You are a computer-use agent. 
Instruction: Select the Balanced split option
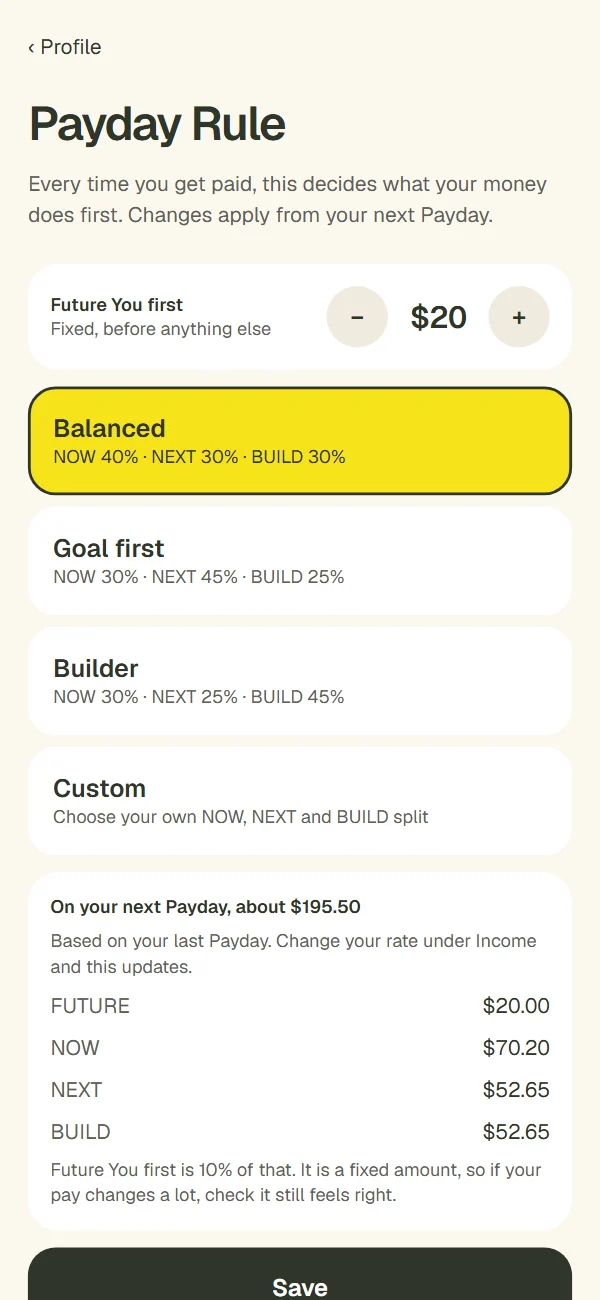pyautogui.click(x=300, y=441)
